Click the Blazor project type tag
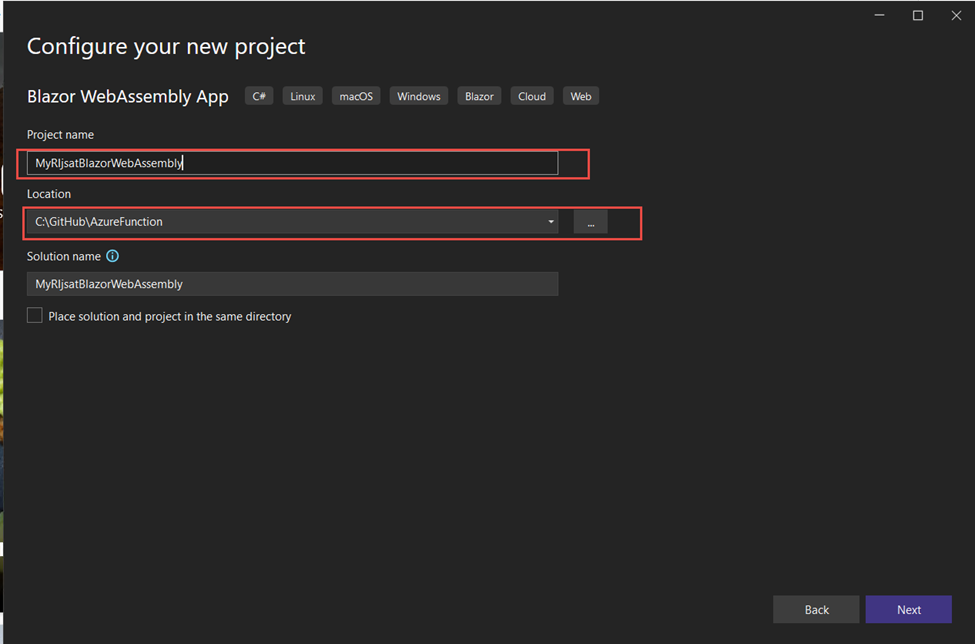 click(x=479, y=96)
